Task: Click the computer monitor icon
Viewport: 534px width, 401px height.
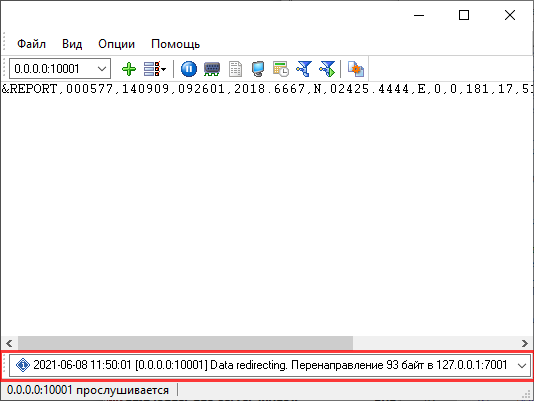Action: pyautogui.click(x=258, y=69)
